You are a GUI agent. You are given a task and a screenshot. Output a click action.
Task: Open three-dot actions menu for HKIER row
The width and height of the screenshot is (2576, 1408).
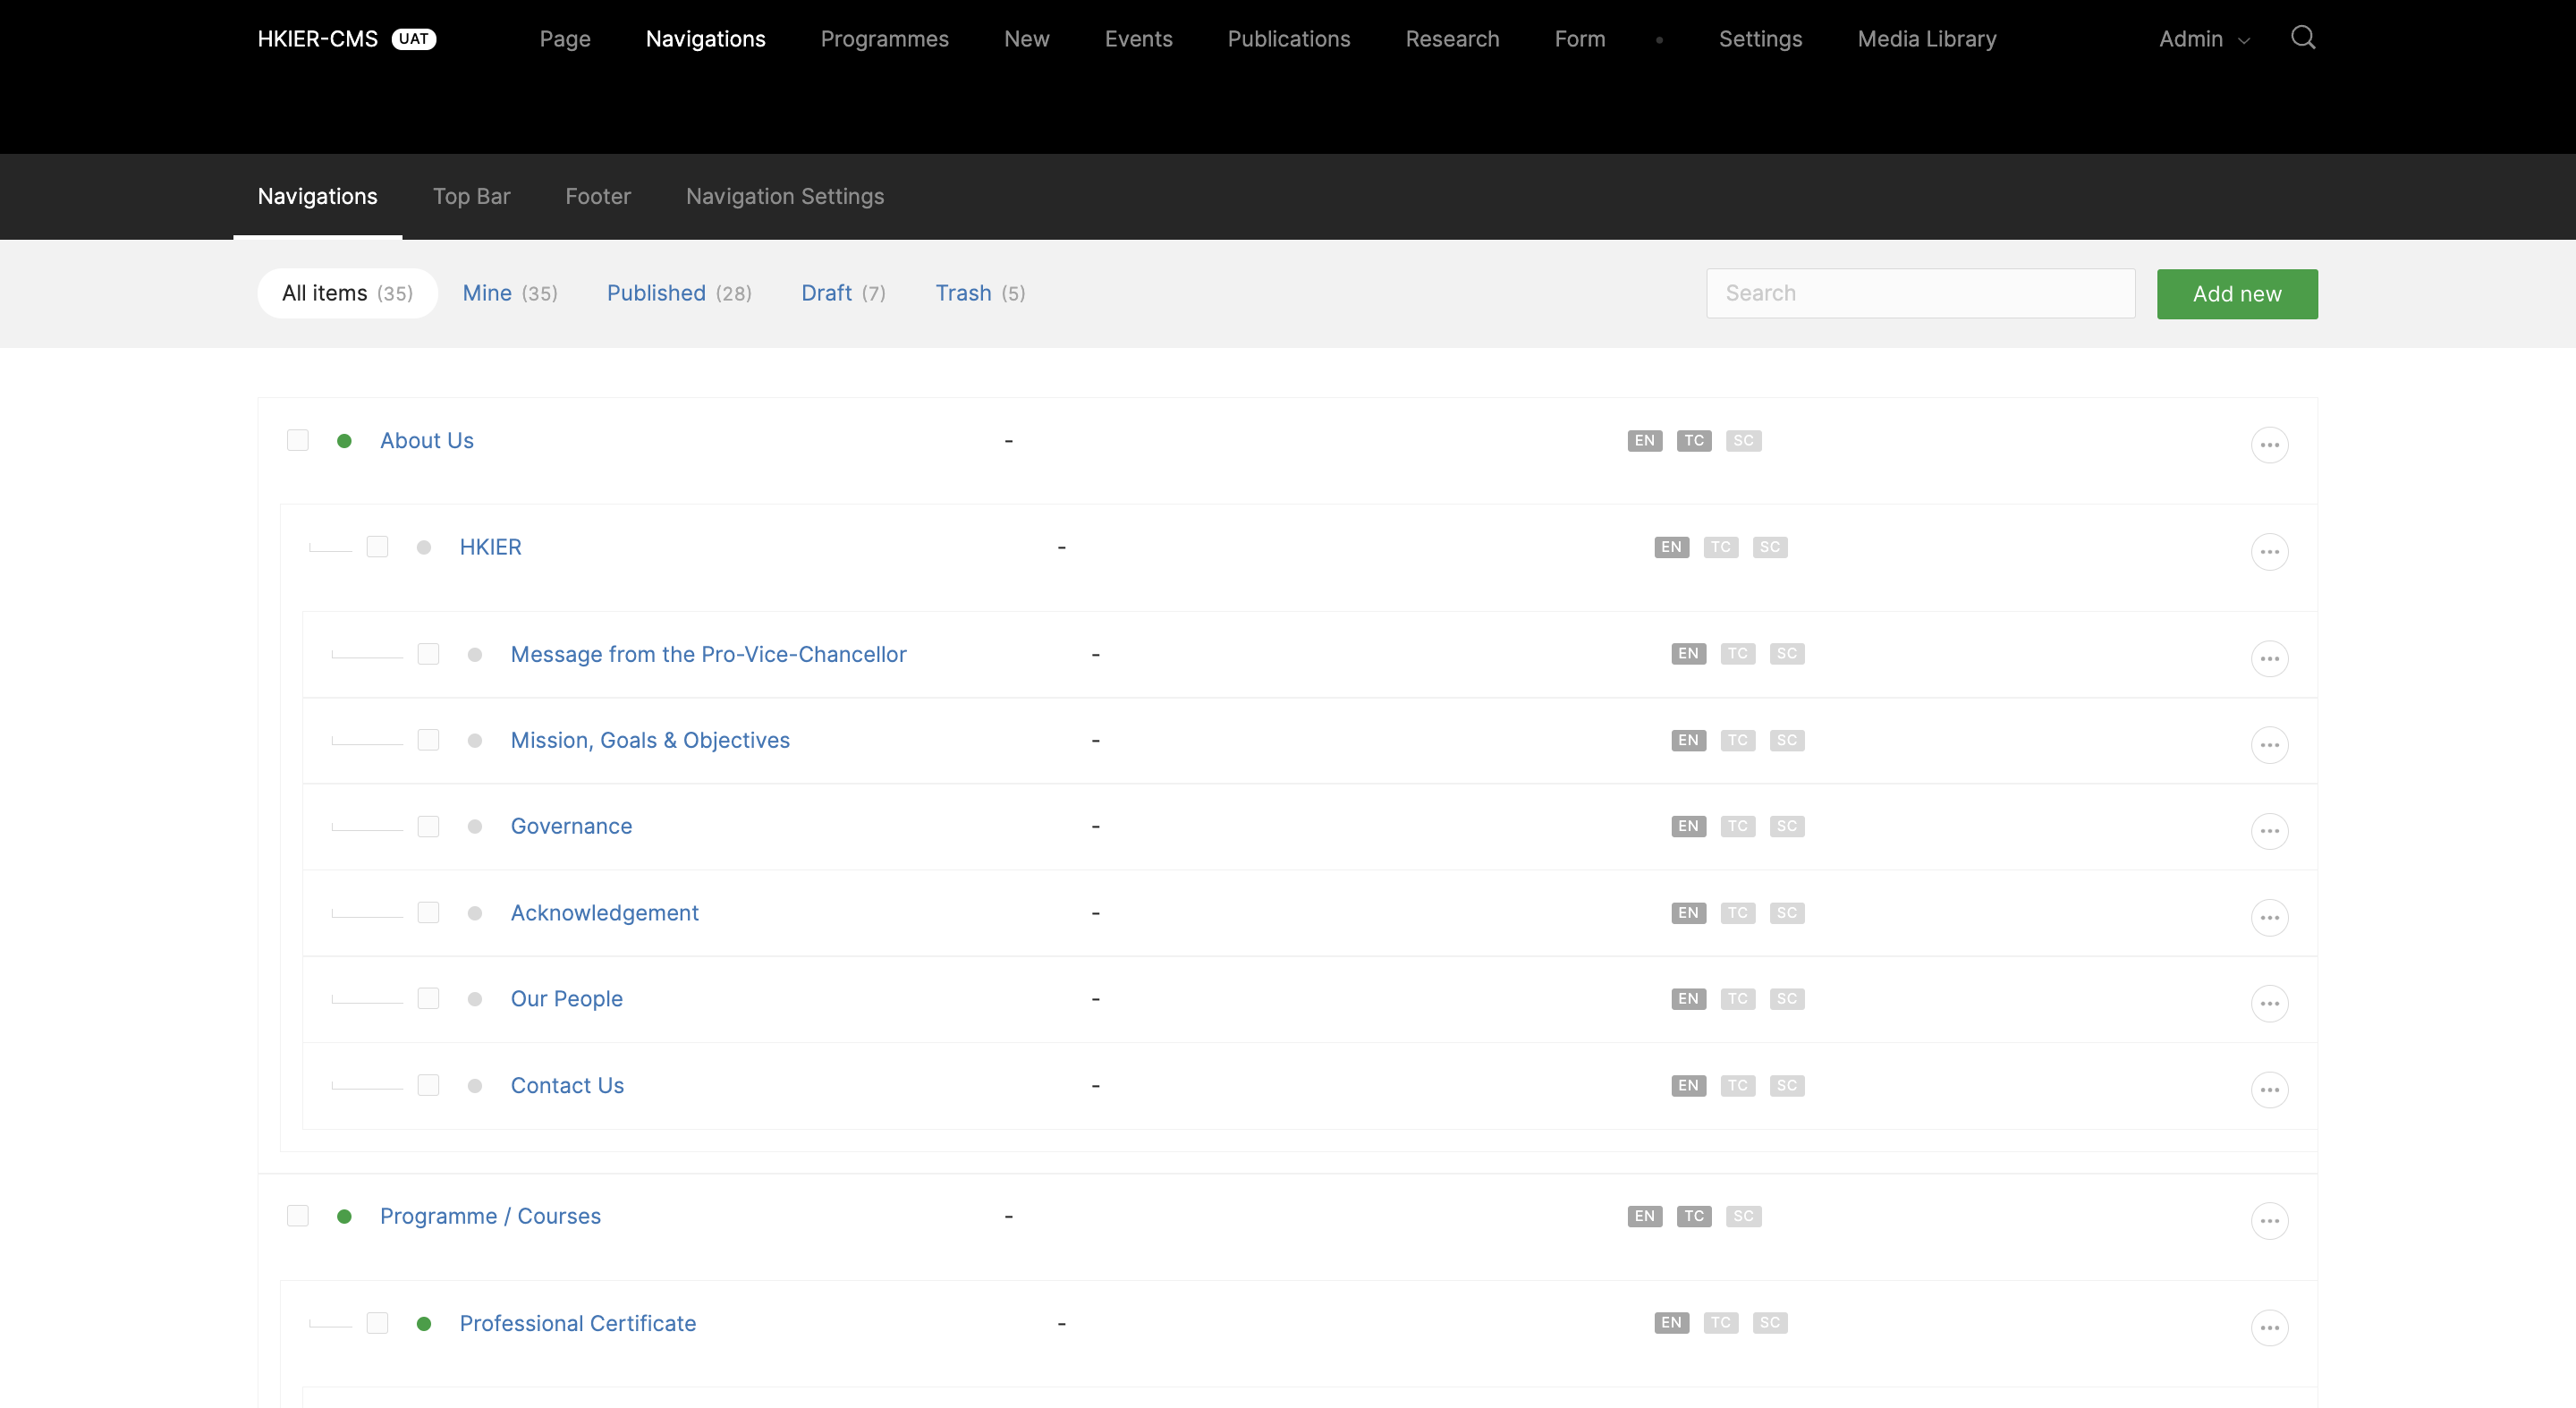tap(2269, 552)
